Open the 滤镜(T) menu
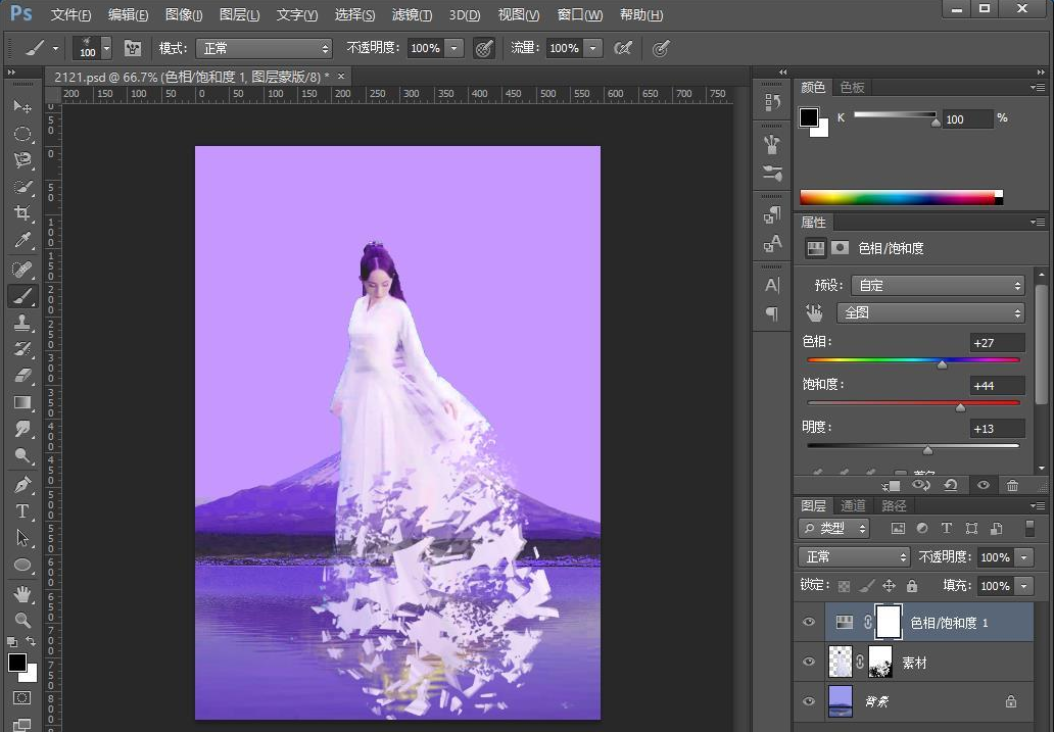This screenshot has width=1054, height=732. 412,15
